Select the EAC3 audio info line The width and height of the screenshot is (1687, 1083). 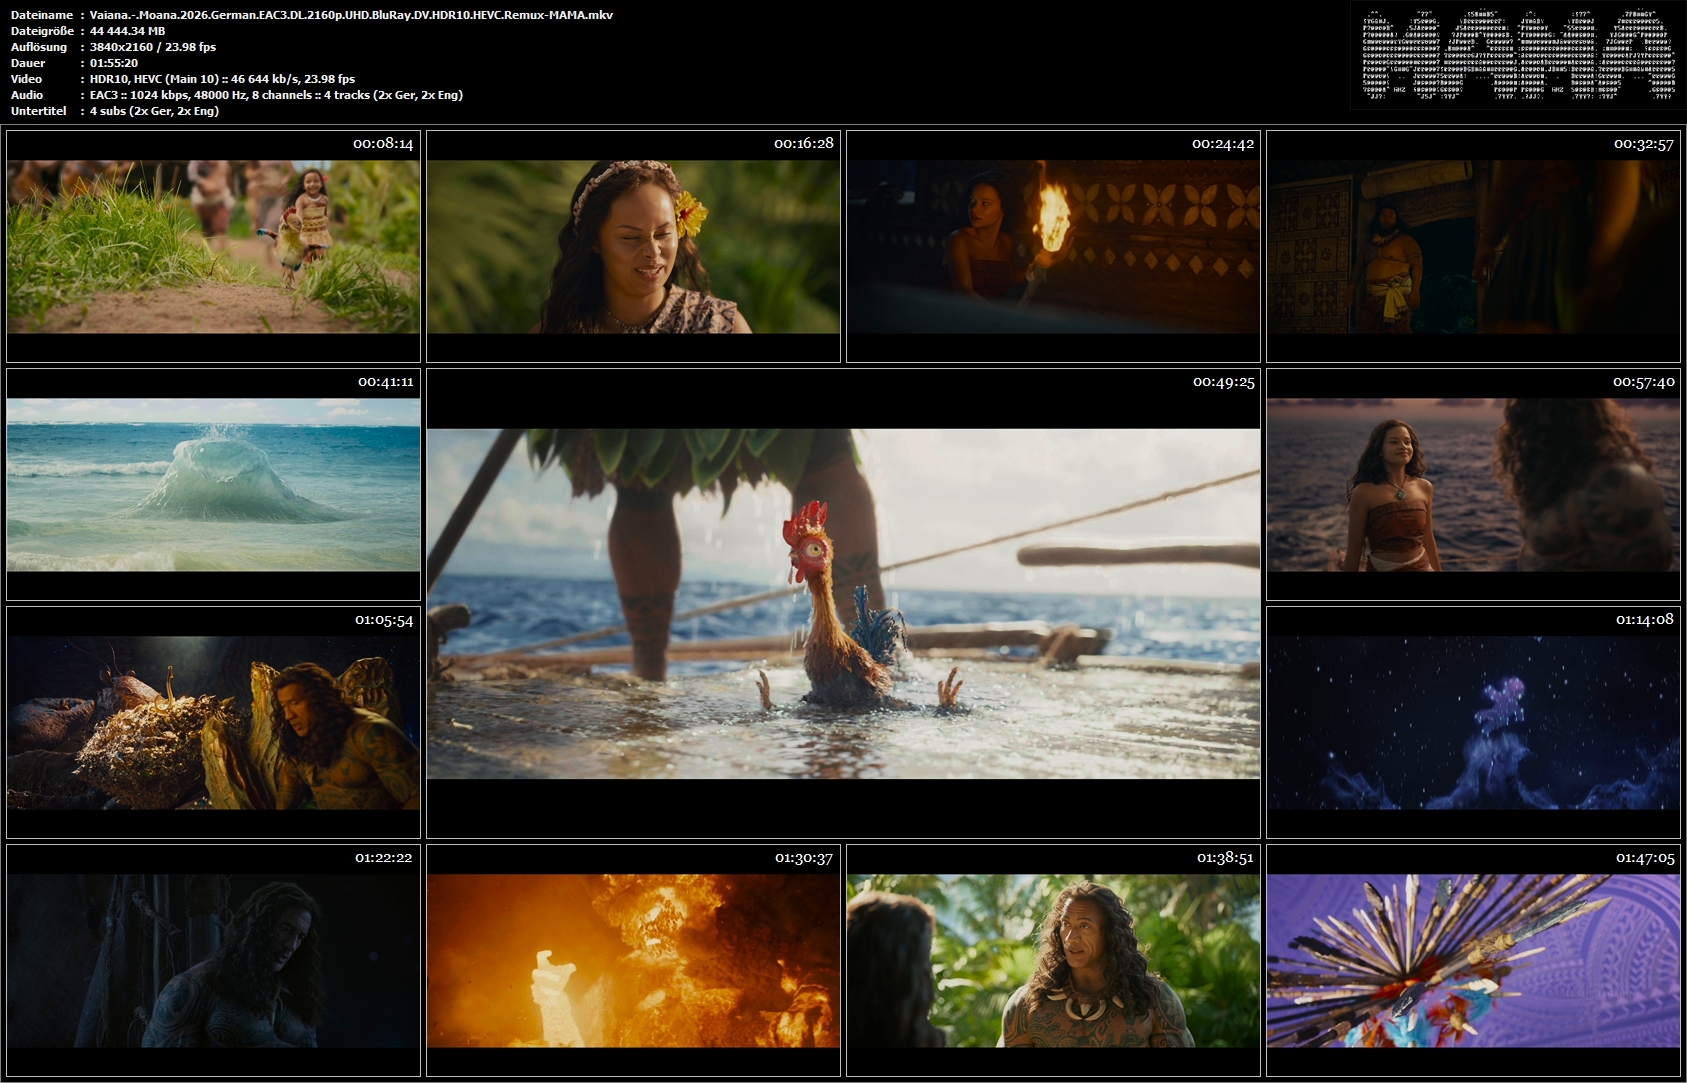[276, 95]
